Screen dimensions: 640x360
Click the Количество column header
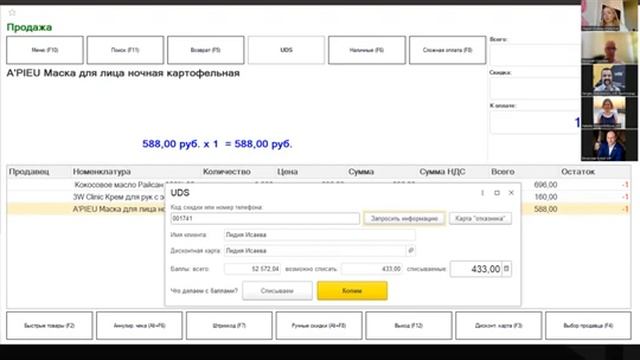[227, 172]
